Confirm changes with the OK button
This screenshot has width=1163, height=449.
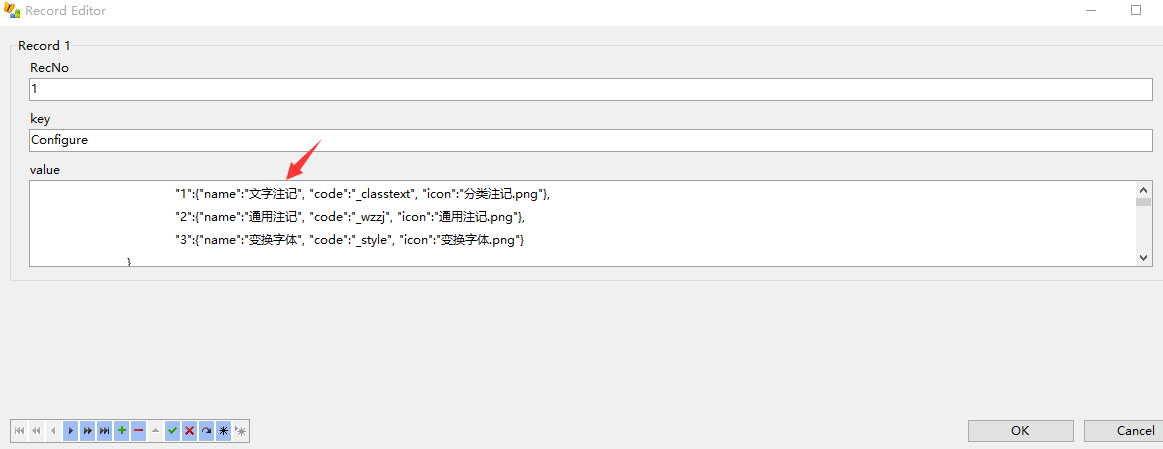click(1020, 430)
